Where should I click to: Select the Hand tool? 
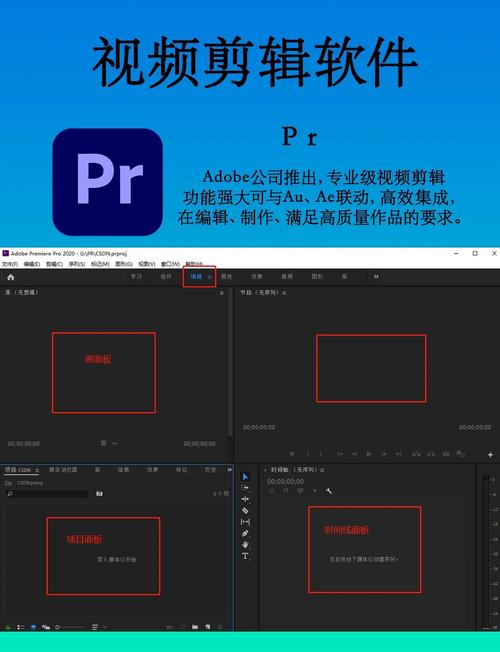[x=245, y=544]
